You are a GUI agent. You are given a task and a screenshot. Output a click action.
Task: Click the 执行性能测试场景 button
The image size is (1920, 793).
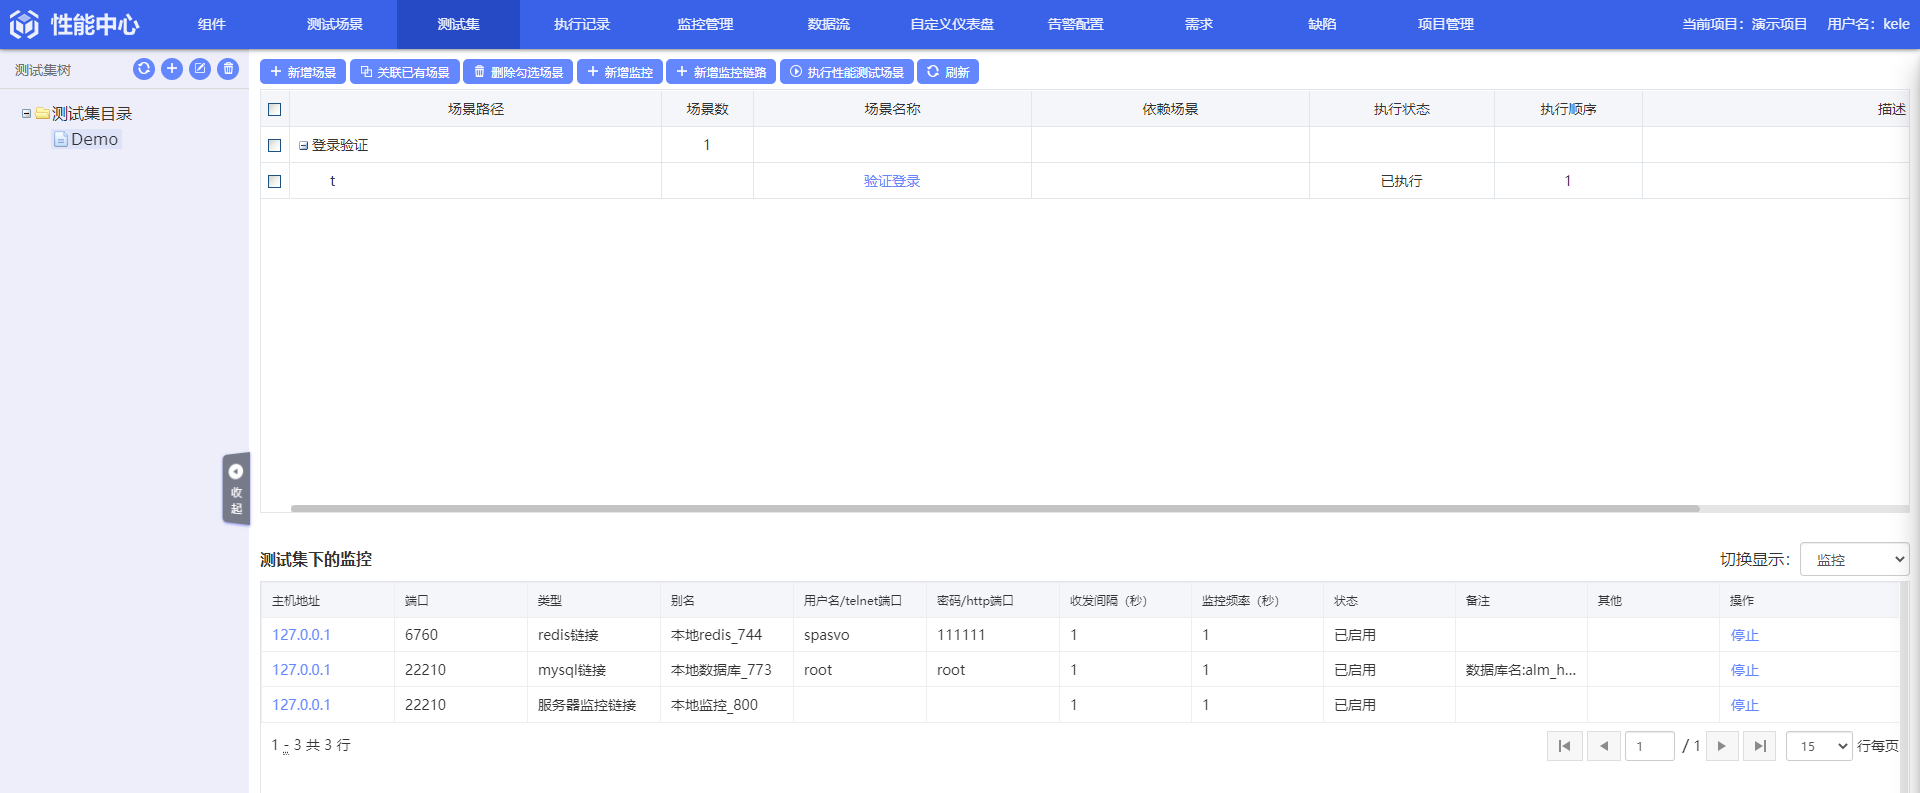click(846, 72)
